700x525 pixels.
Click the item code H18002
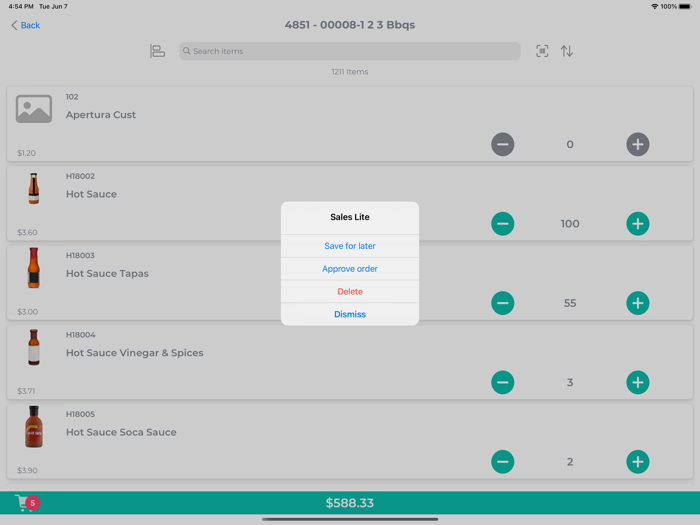80,176
